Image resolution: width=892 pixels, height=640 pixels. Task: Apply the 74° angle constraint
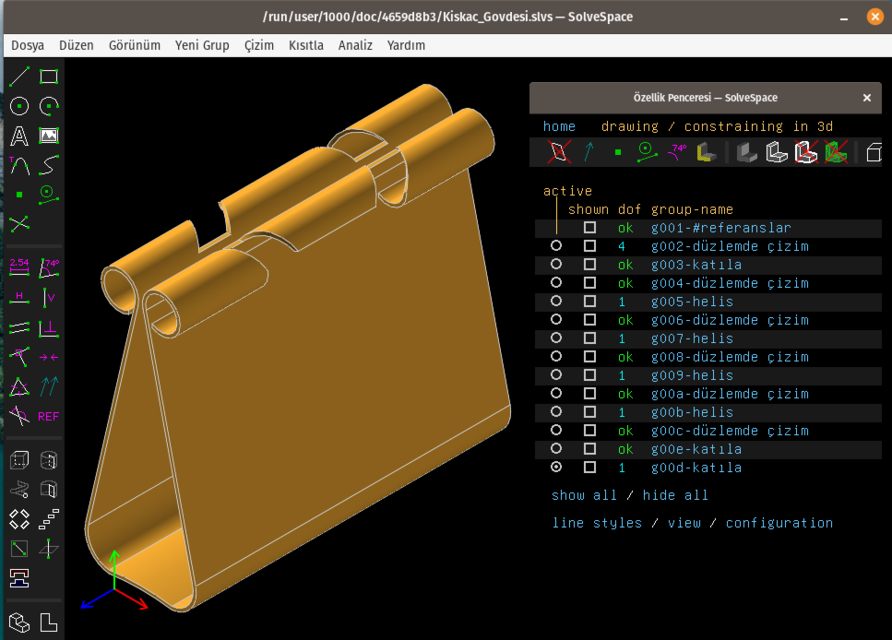47,267
